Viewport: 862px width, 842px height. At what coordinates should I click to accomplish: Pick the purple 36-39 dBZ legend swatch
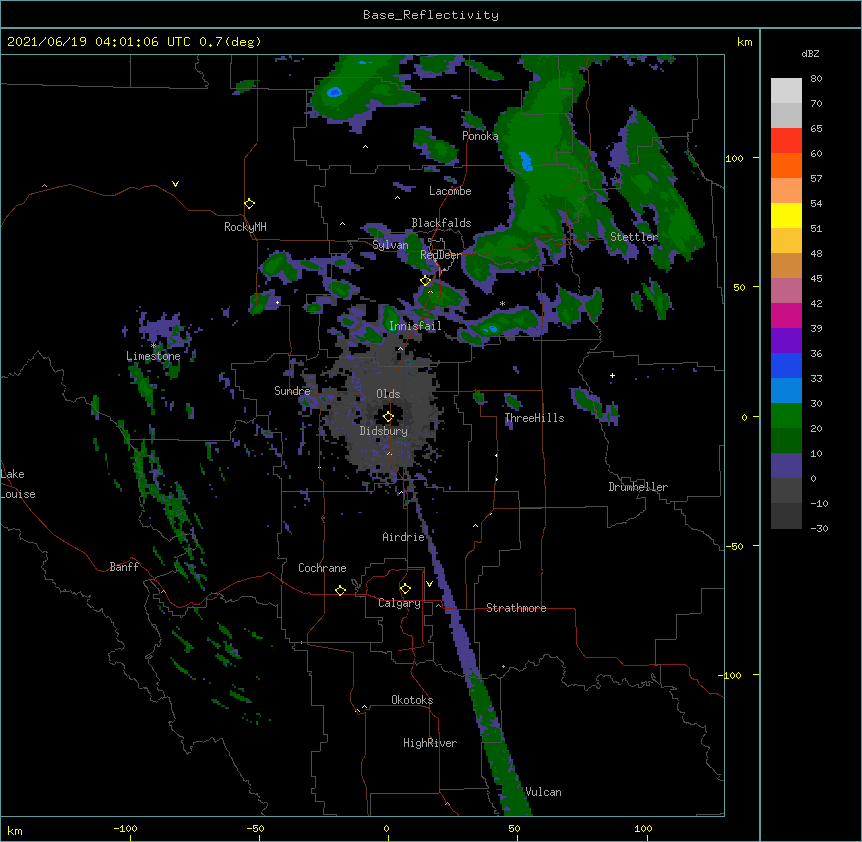tap(786, 341)
